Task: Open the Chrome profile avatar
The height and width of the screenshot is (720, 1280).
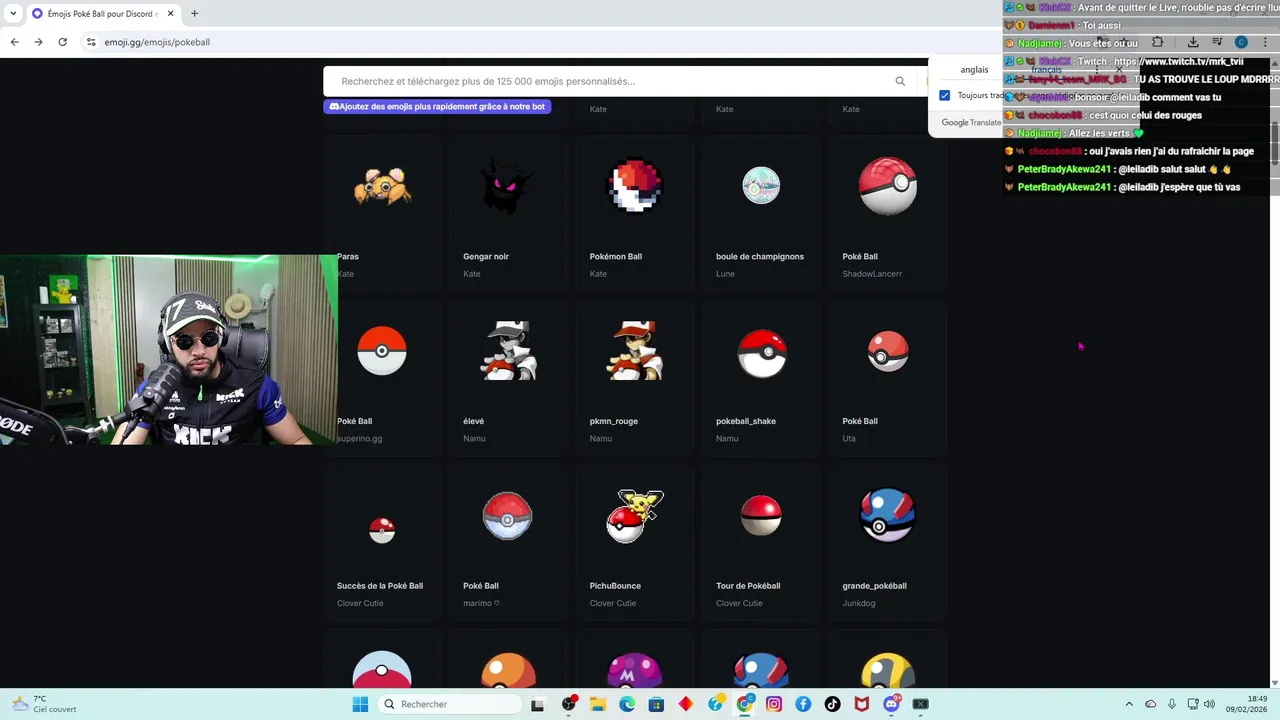Action: 1241,42
